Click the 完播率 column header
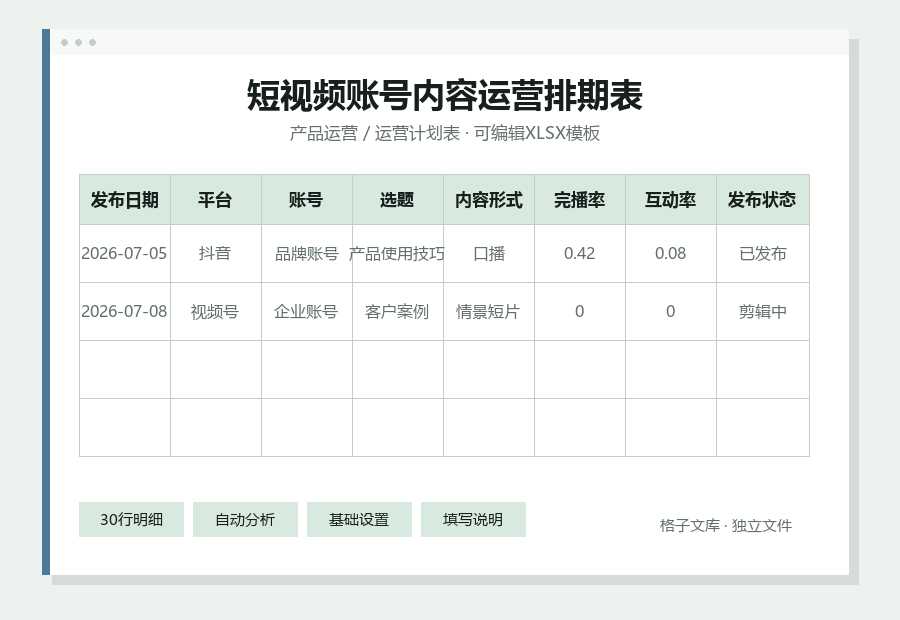Image resolution: width=900 pixels, height=620 pixels. tap(580, 200)
